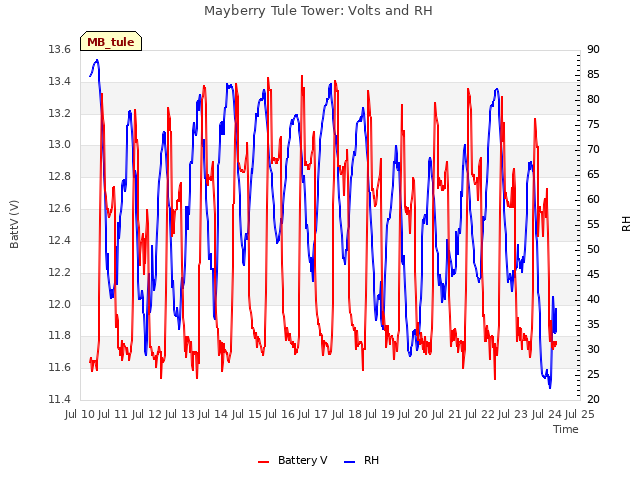This screenshot has width=640, height=480.
Task: Click the 13.4 tick on BattV axis
Action: tap(60, 82)
